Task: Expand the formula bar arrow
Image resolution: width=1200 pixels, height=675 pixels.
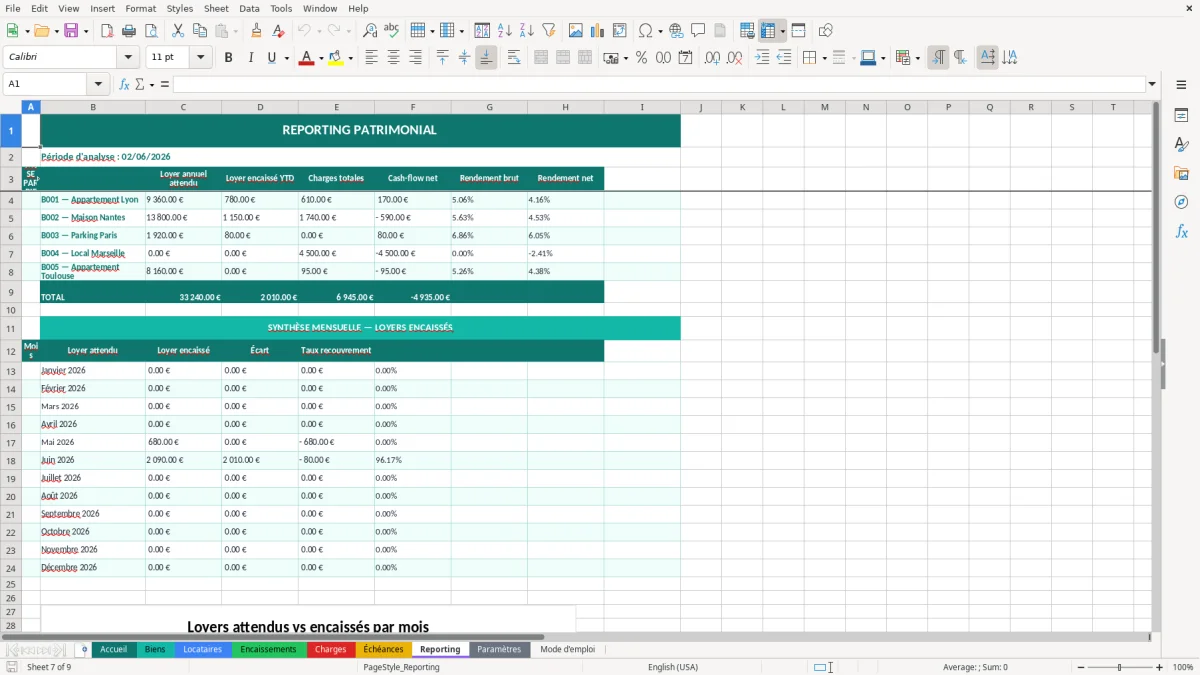Action: (1152, 84)
